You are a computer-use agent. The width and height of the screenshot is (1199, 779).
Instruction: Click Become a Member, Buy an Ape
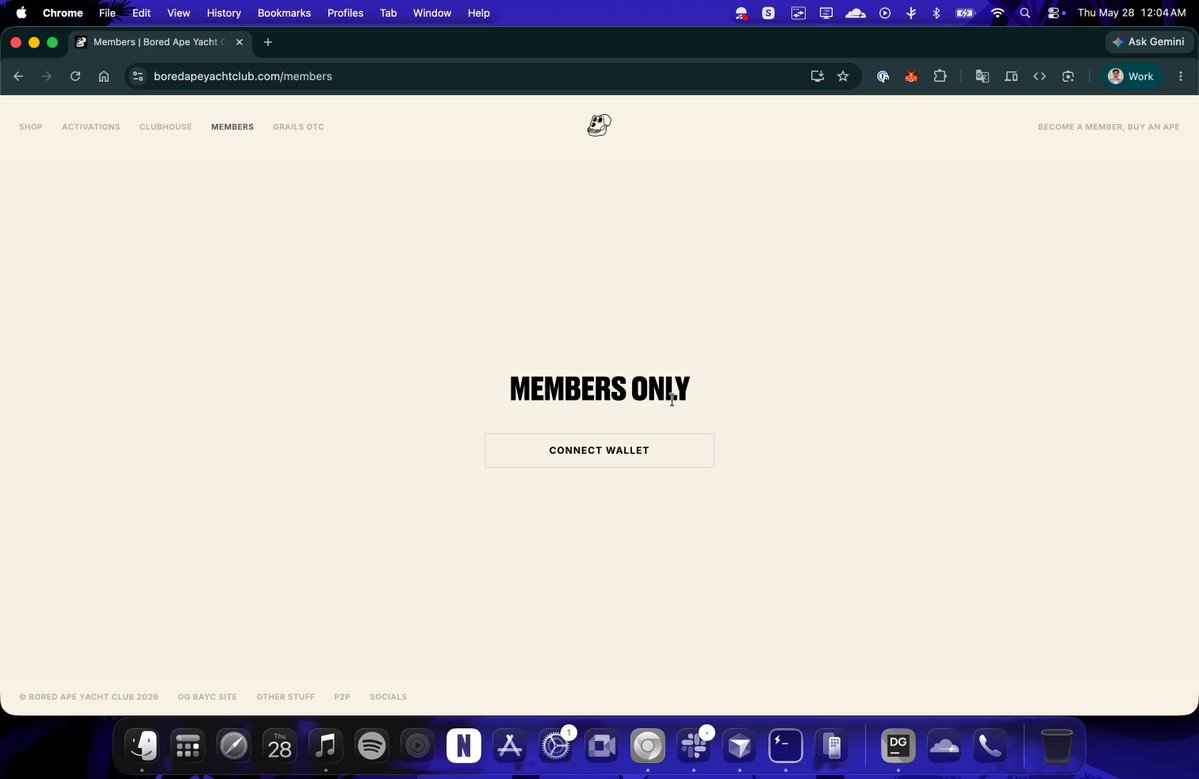1109,127
